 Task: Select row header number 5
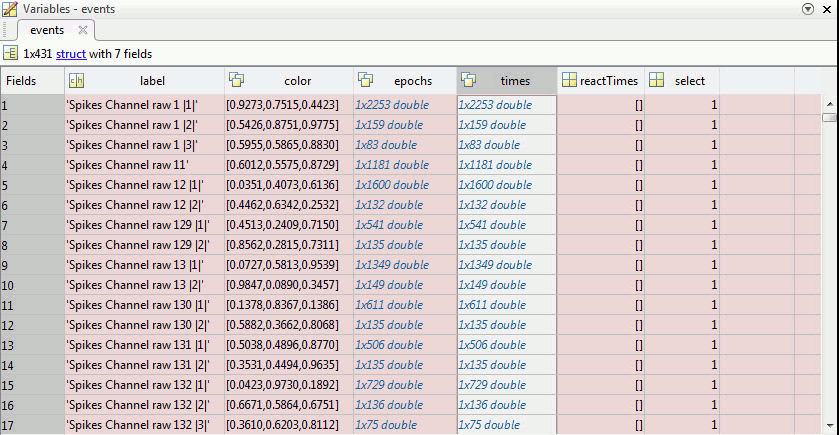pyautogui.click(x=31, y=185)
